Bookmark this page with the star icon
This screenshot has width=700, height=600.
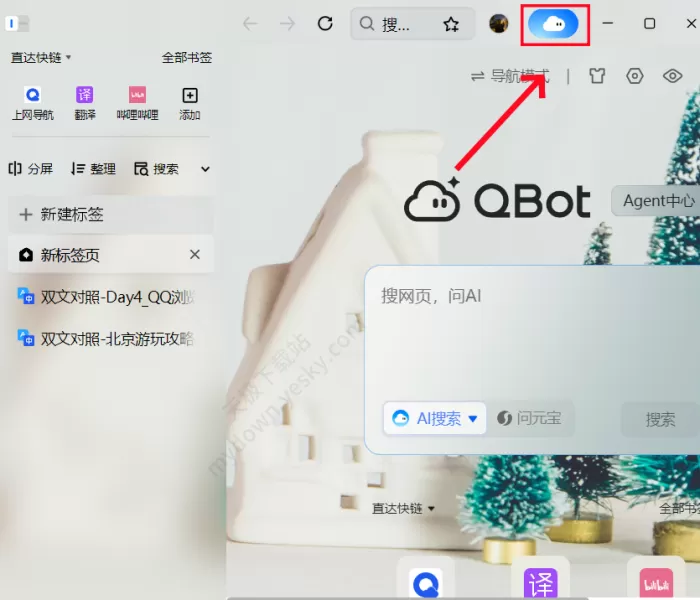click(x=451, y=24)
